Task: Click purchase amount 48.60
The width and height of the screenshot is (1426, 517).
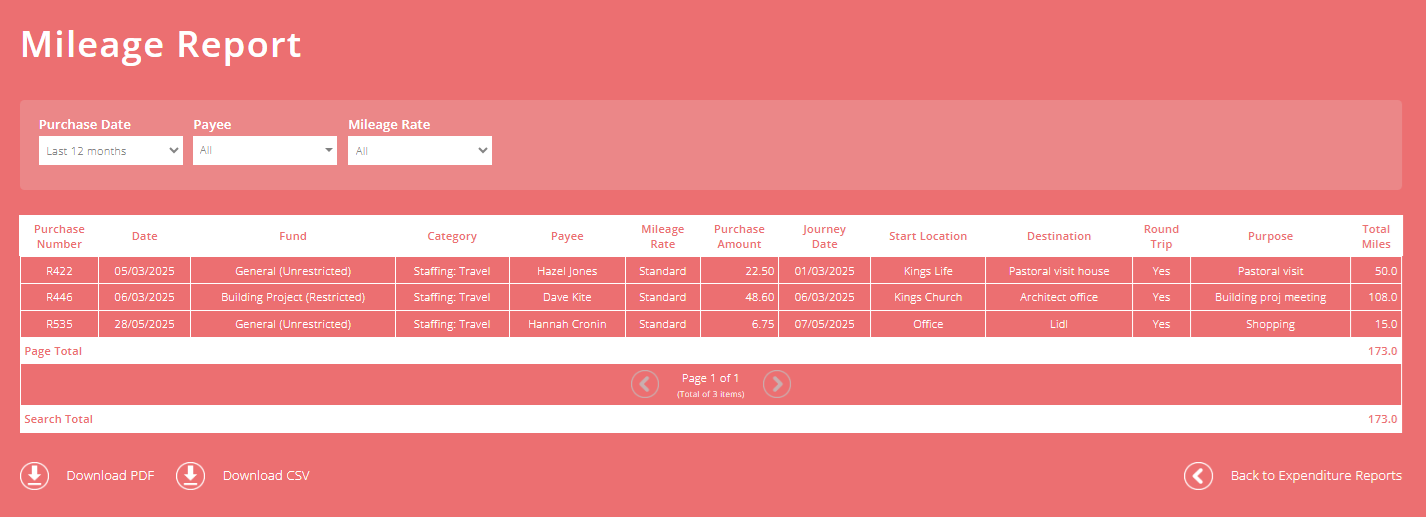Action: click(759, 298)
